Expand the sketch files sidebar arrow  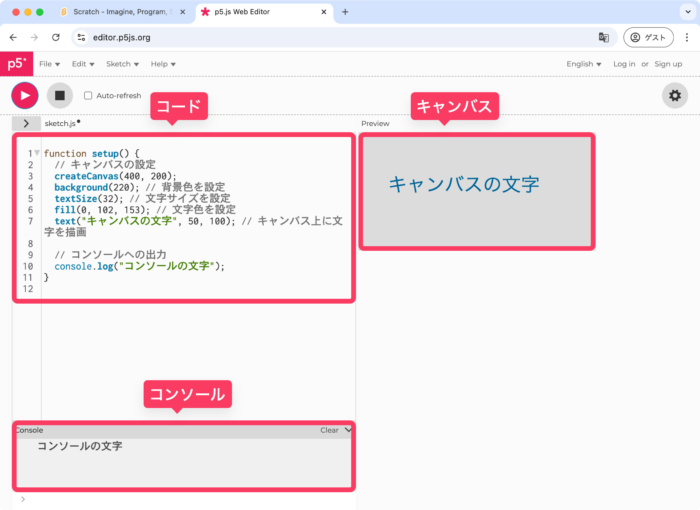point(26,123)
